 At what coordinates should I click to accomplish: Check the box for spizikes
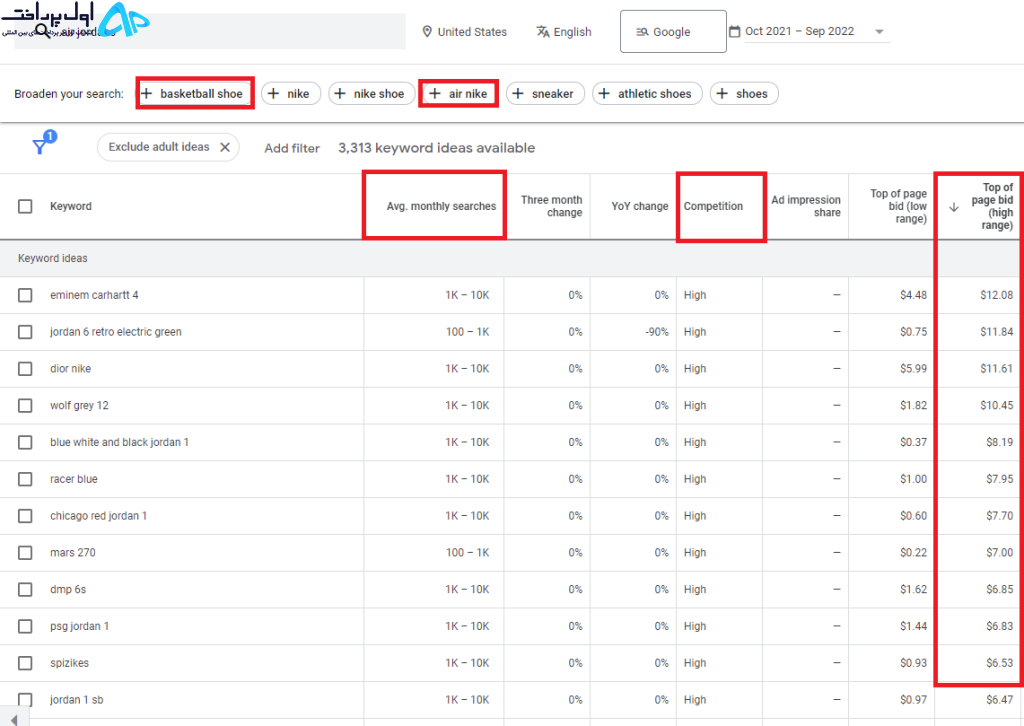pos(25,663)
